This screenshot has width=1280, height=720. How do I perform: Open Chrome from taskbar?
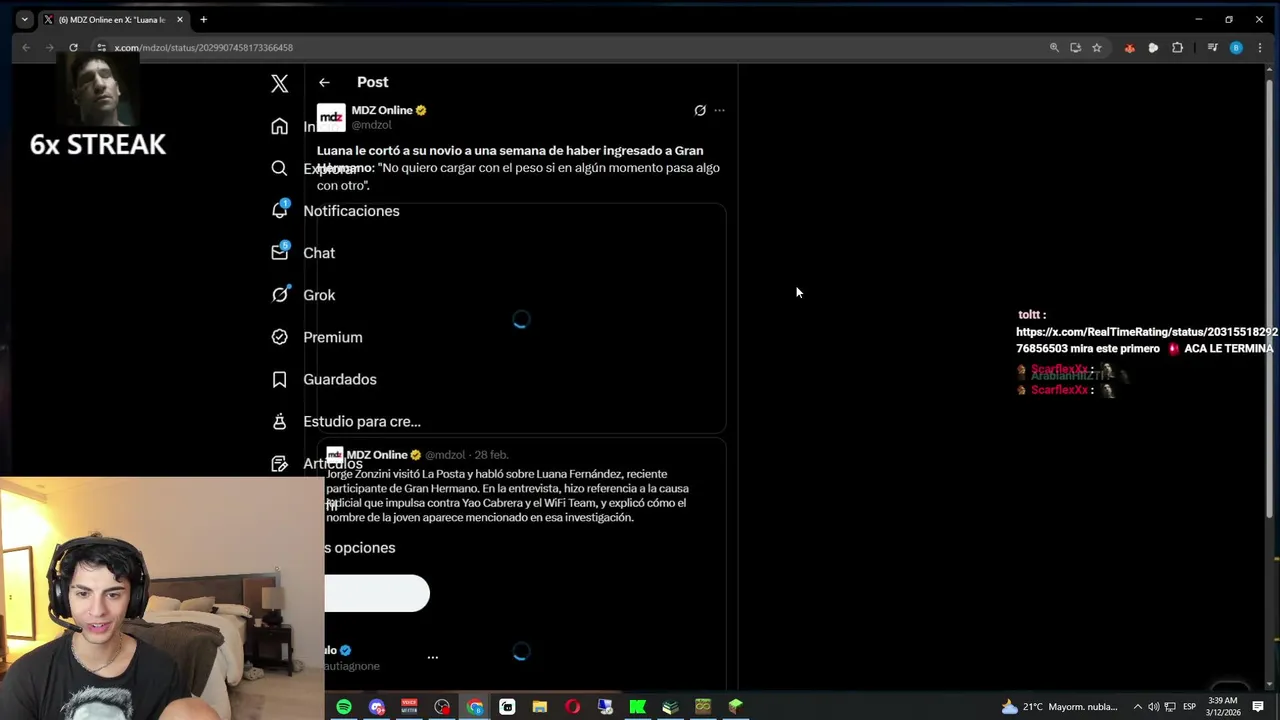coord(475,707)
